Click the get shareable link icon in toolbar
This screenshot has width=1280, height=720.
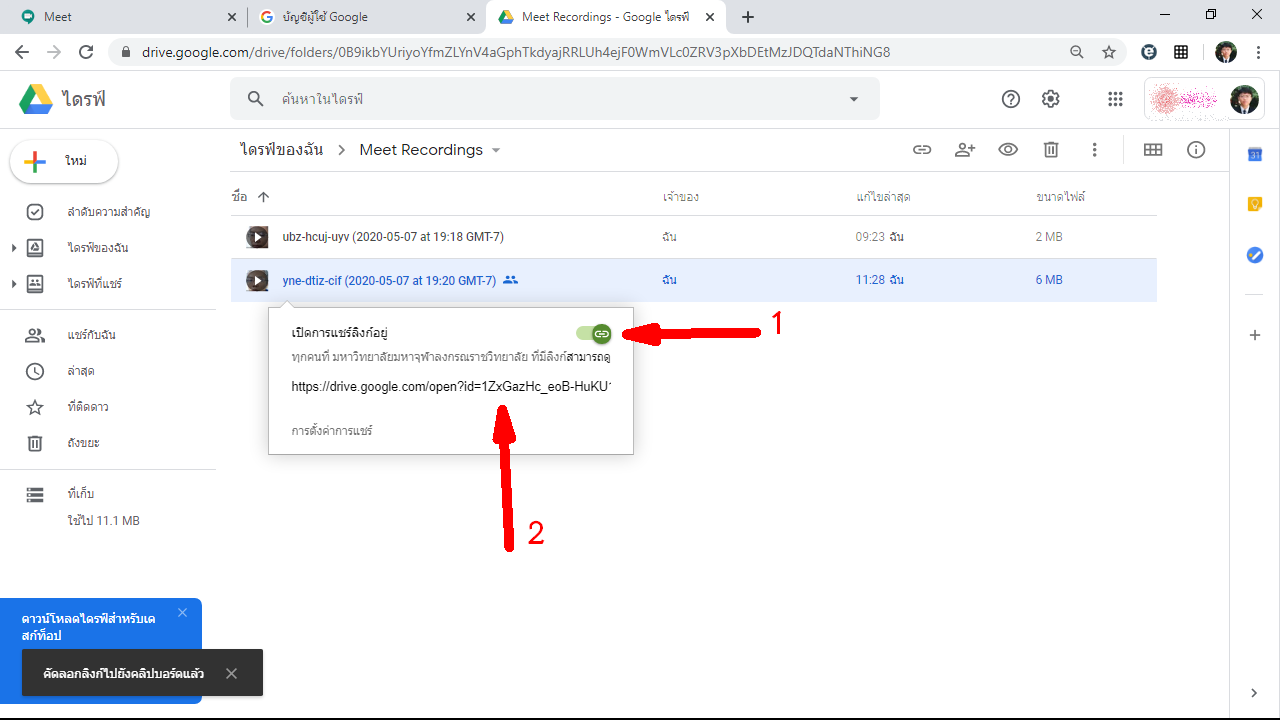point(922,150)
